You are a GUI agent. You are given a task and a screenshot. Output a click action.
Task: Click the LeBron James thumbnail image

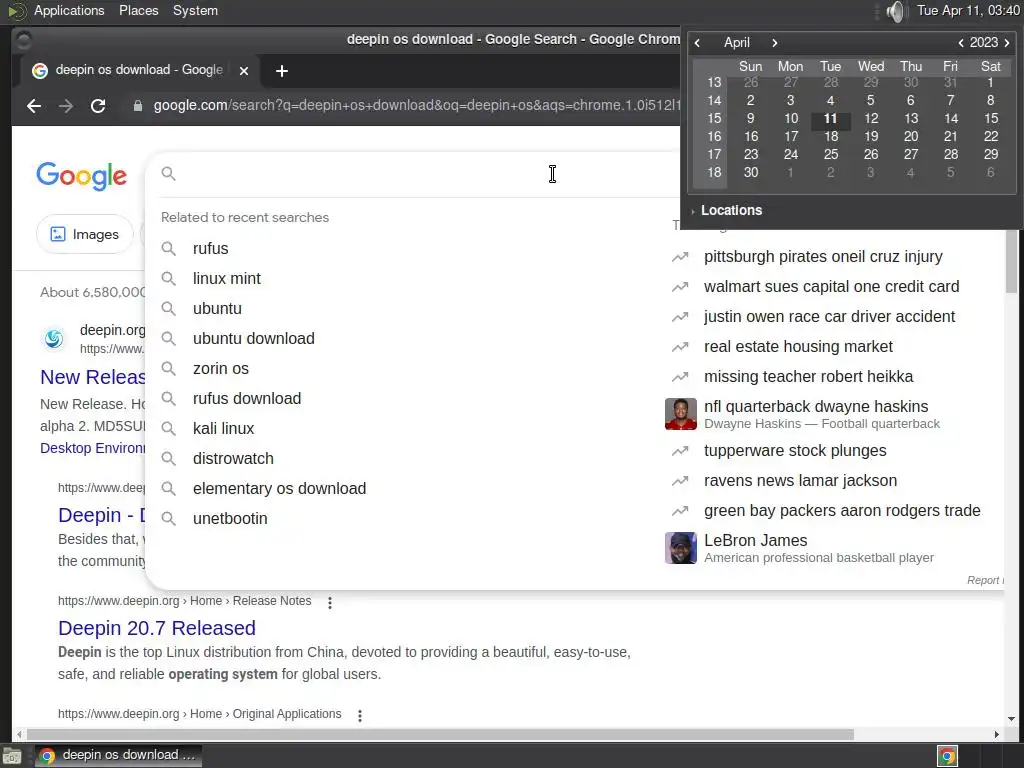[x=680, y=548]
